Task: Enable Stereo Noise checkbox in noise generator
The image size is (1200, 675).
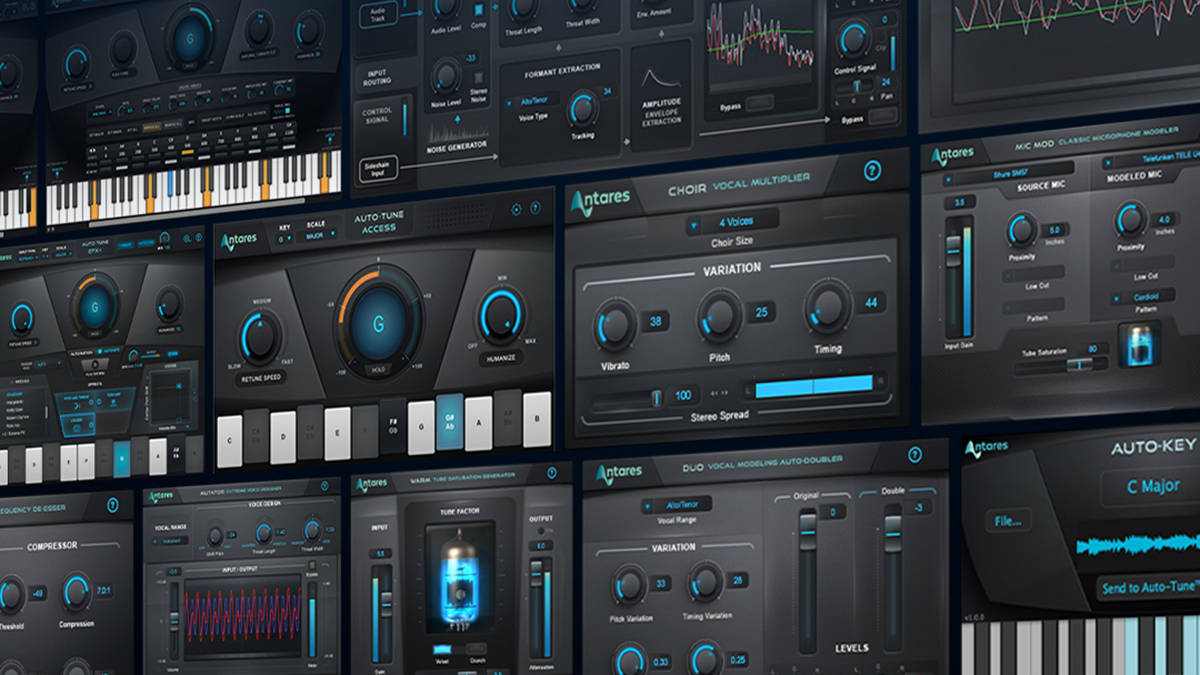Action: [x=478, y=78]
